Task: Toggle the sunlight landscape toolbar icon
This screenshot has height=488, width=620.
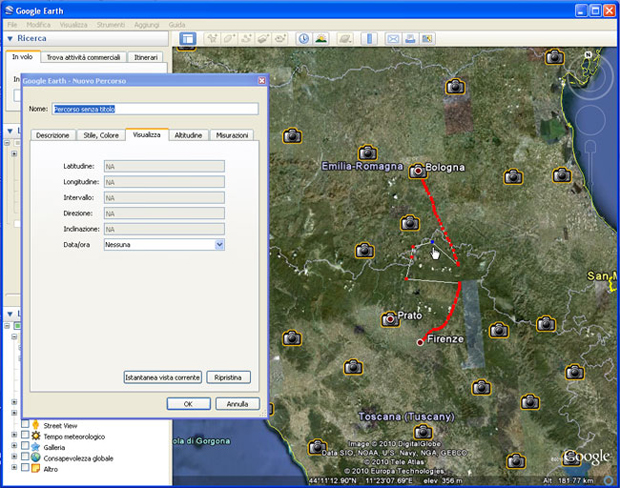Action: [321, 39]
